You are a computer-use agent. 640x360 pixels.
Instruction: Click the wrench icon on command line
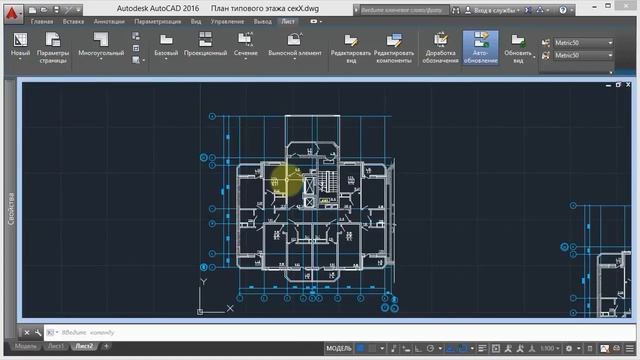click(x=38, y=333)
